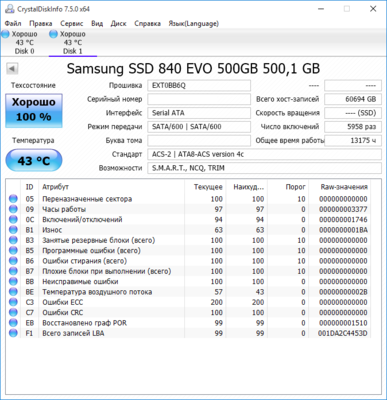The image size is (387, 400).
Task: Click the status circle for attribute BE
Action: tap(13, 292)
